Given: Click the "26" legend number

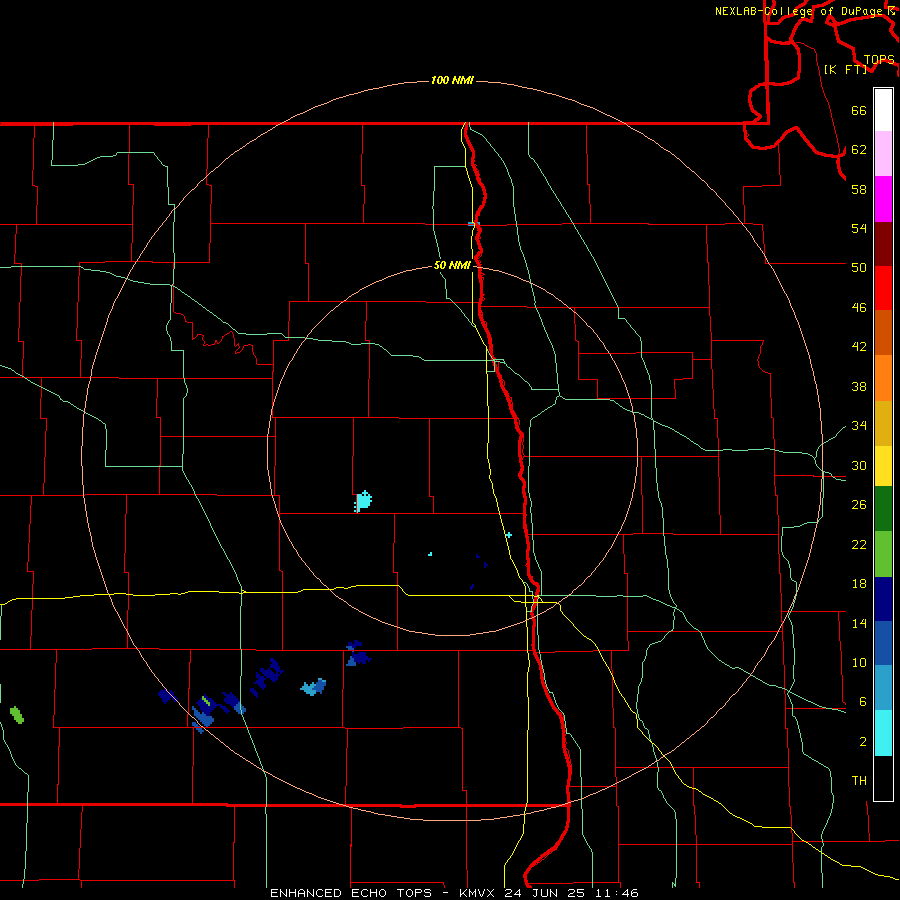Looking at the screenshot, I should (859, 505).
